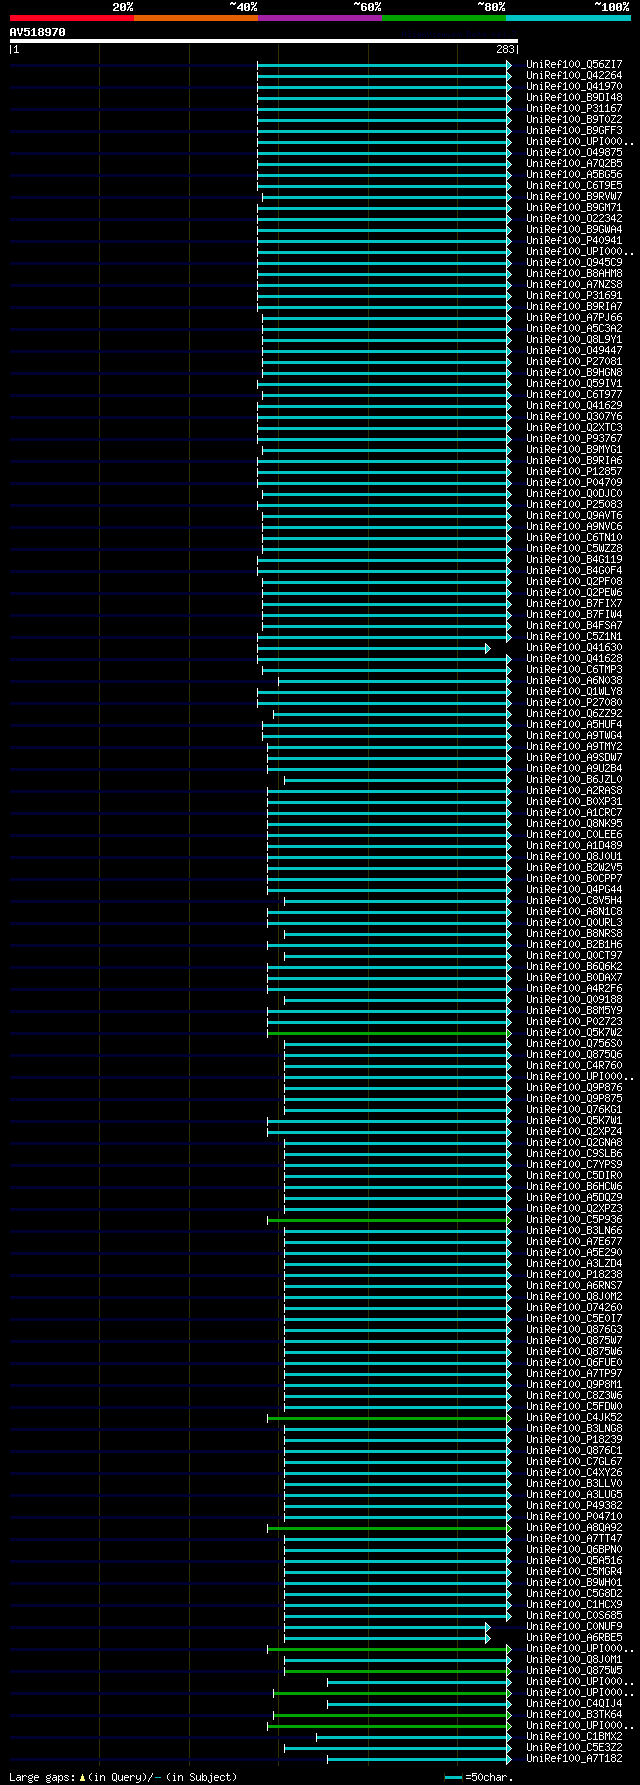The image size is (640, 1785).
Task: Open hit UniRef100_Q56ZI7
Action: point(574,64)
